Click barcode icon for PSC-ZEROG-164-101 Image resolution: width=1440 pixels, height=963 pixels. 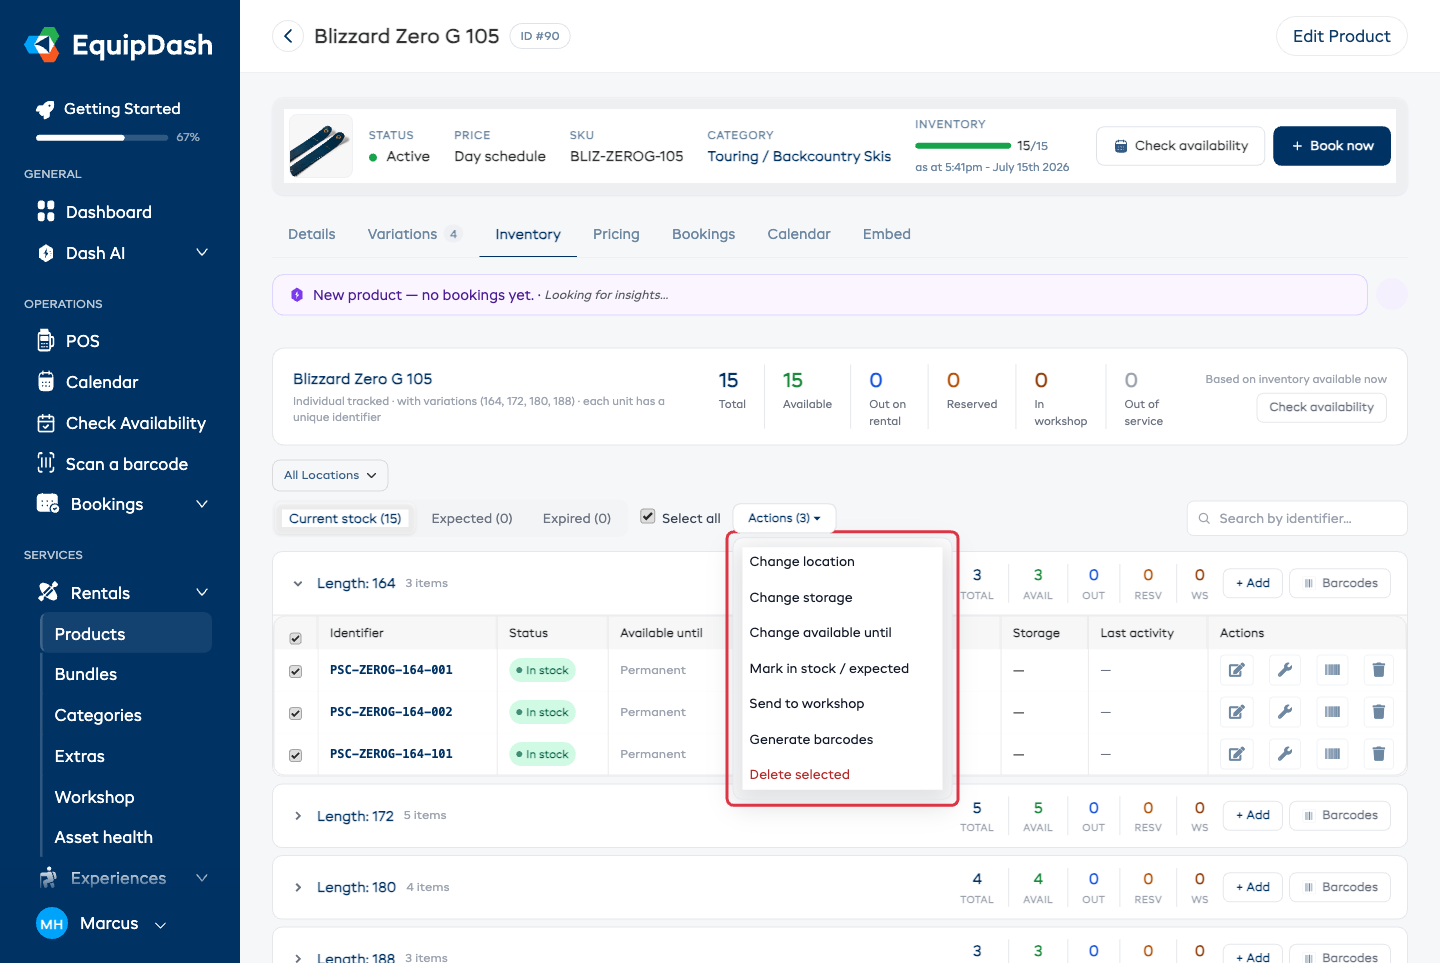click(1332, 754)
